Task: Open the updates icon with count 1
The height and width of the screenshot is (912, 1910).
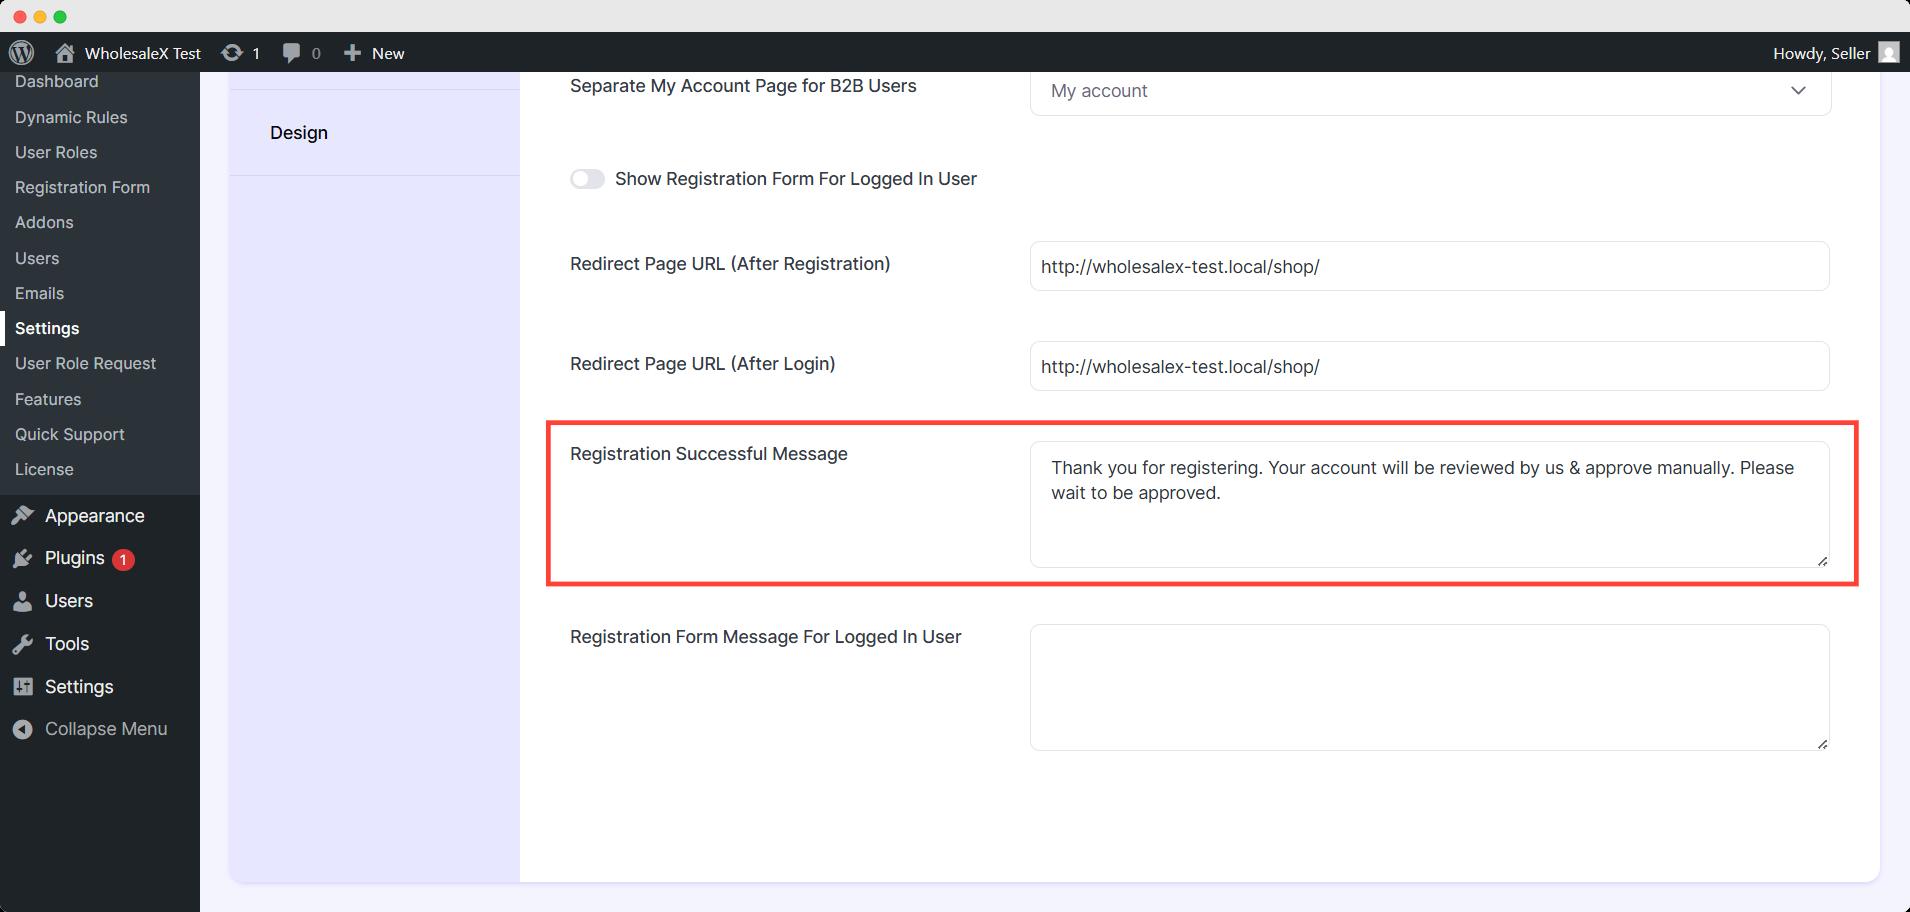Action: pos(231,53)
